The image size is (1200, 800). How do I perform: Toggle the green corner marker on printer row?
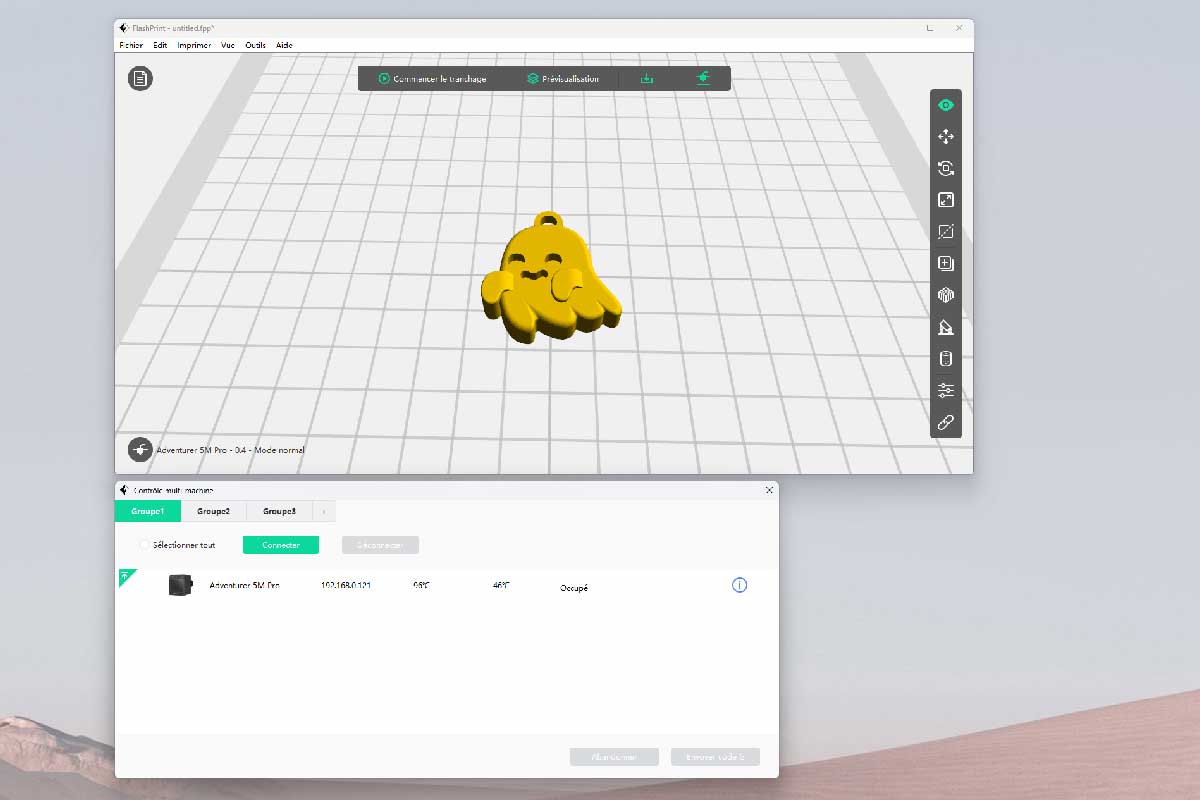[125, 576]
